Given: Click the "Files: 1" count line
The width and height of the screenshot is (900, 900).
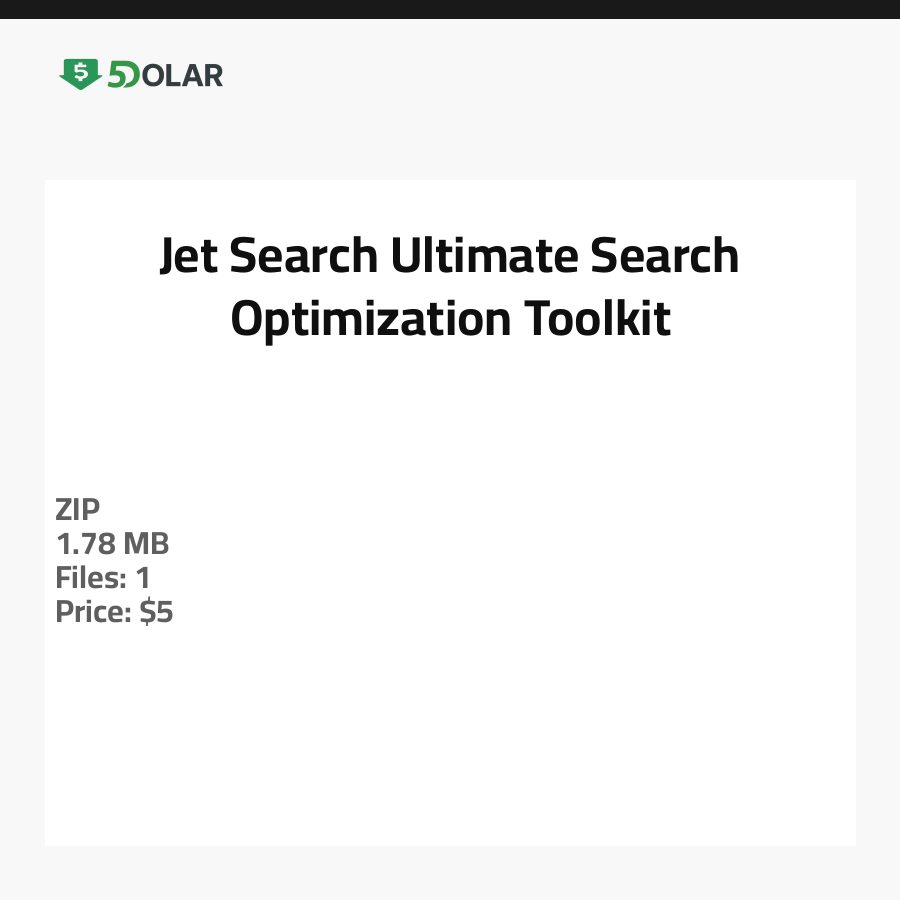Looking at the screenshot, I should [102, 578].
